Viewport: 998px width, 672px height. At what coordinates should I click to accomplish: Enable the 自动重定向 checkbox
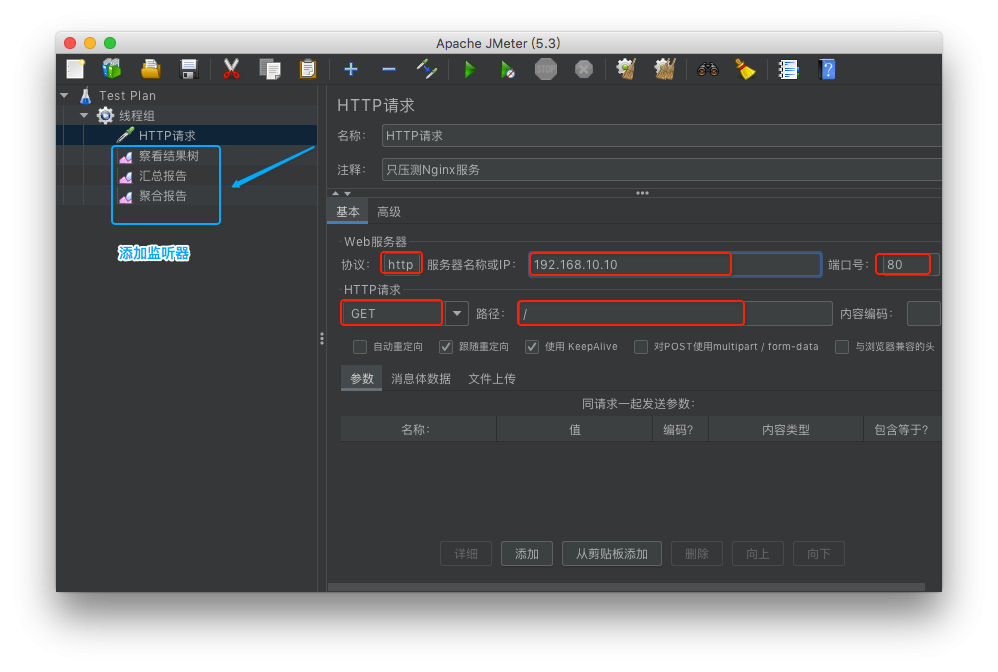(360, 347)
